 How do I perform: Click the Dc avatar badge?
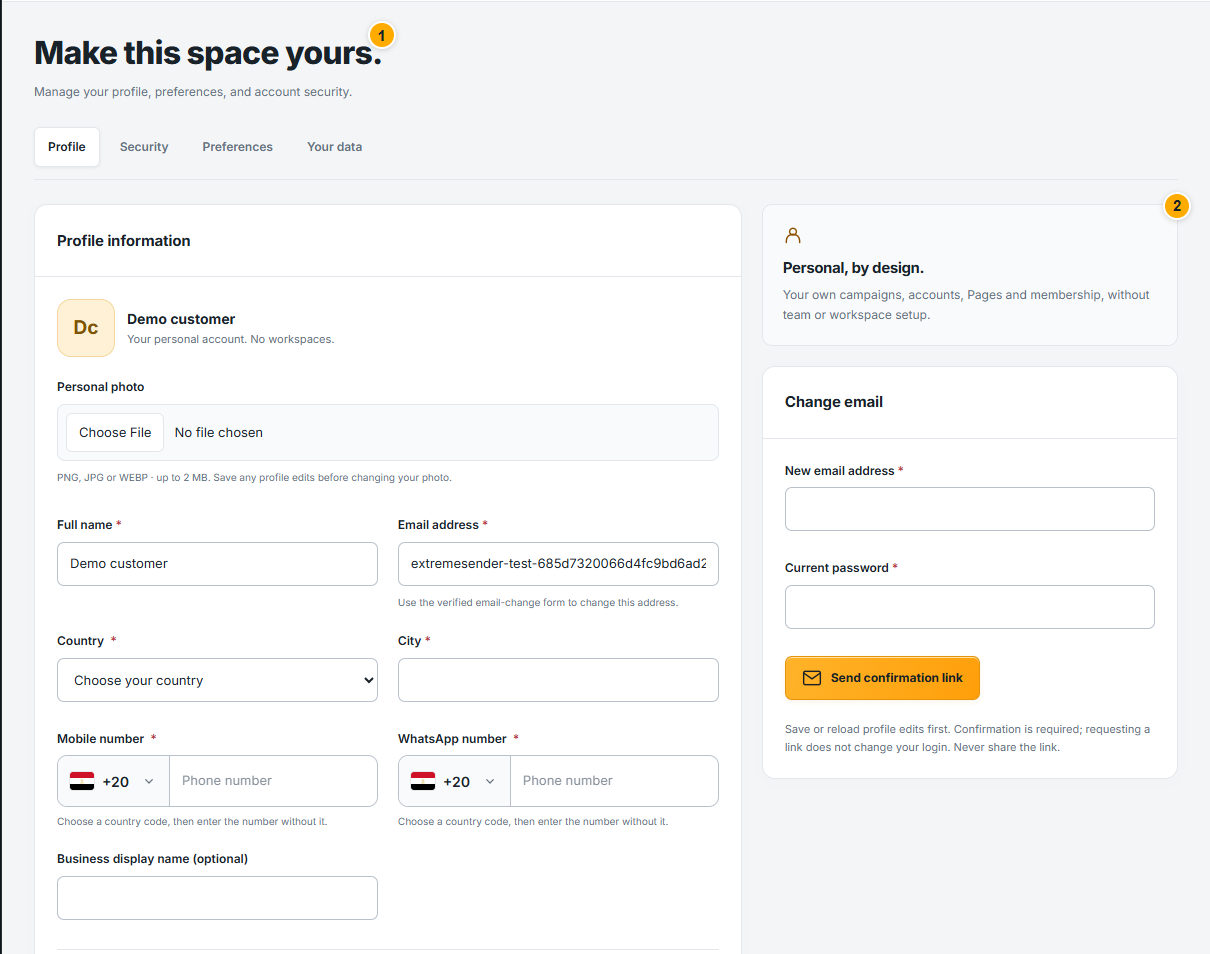[86, 328]
